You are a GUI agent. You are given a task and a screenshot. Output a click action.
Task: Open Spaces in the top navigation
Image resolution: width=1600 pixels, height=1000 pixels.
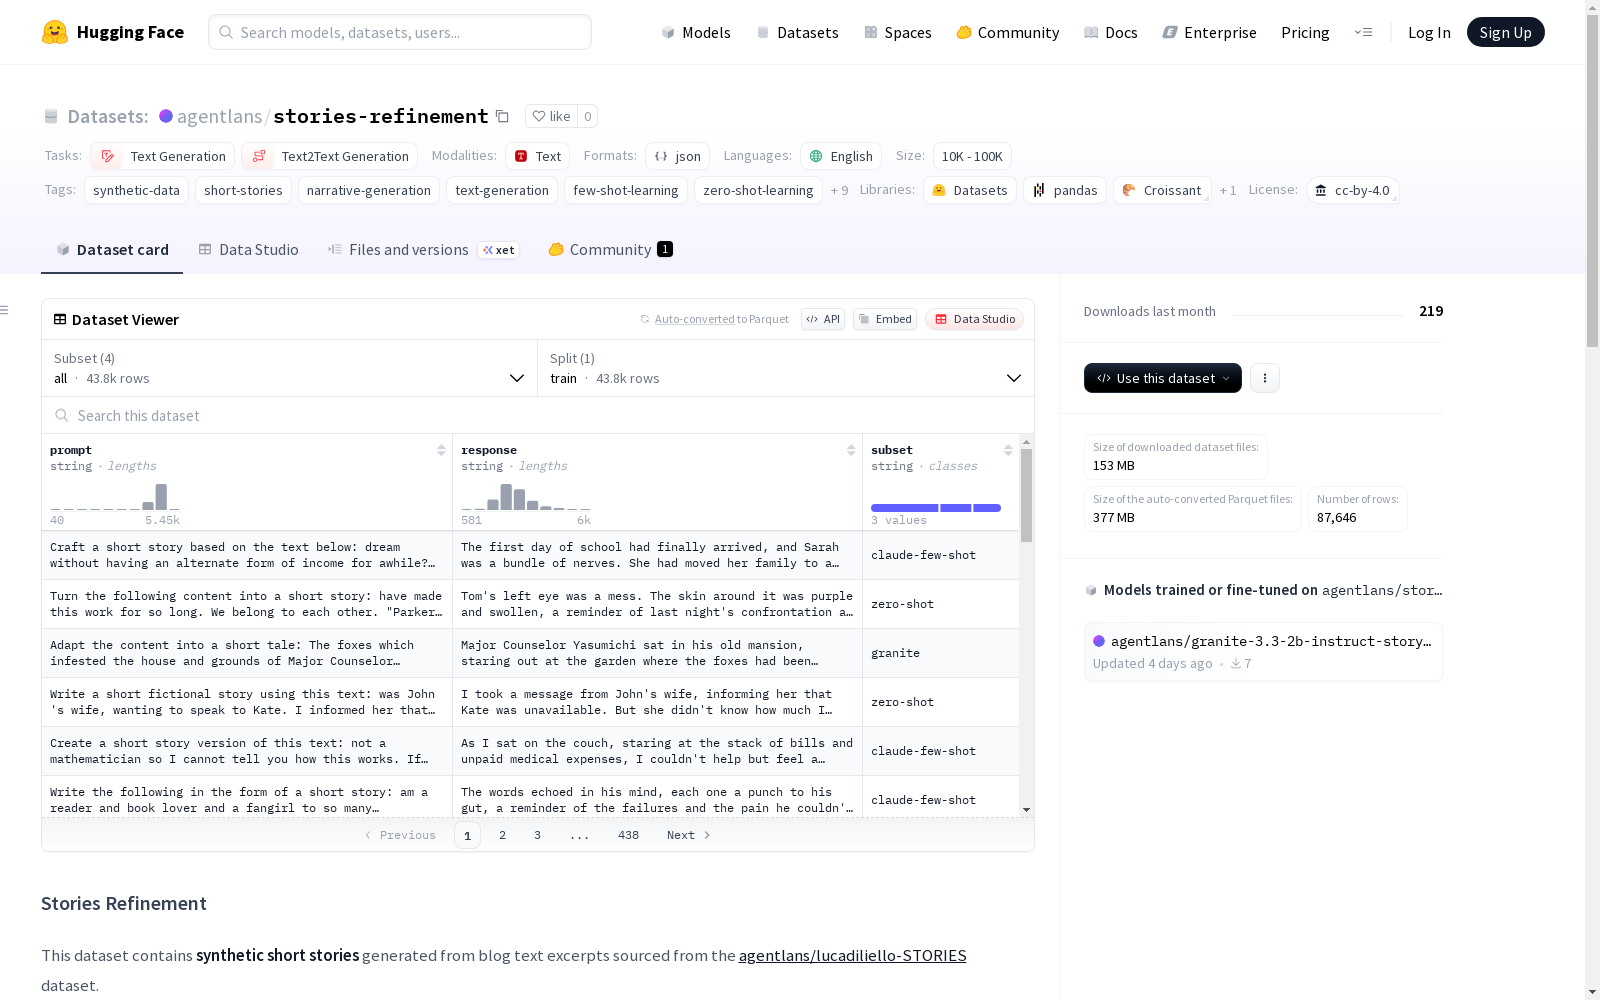tap(897, 32)
